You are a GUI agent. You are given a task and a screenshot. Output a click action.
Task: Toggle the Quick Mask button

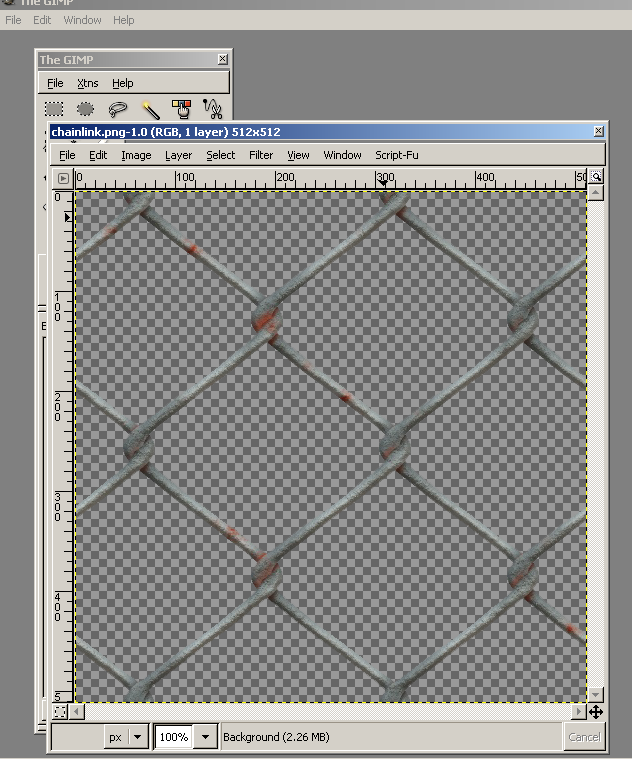[60, 712]
